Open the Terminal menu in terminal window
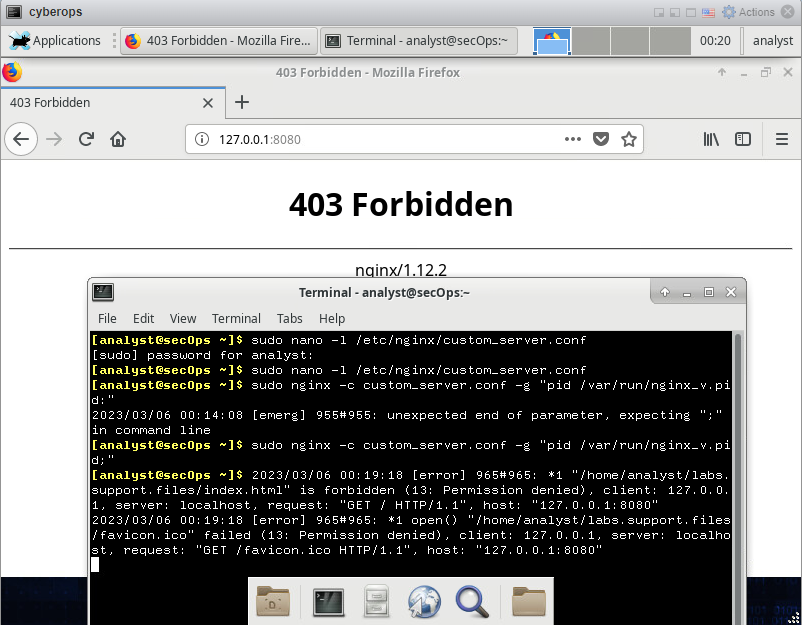Screen dimensions: 802x625 click(236, 319)
